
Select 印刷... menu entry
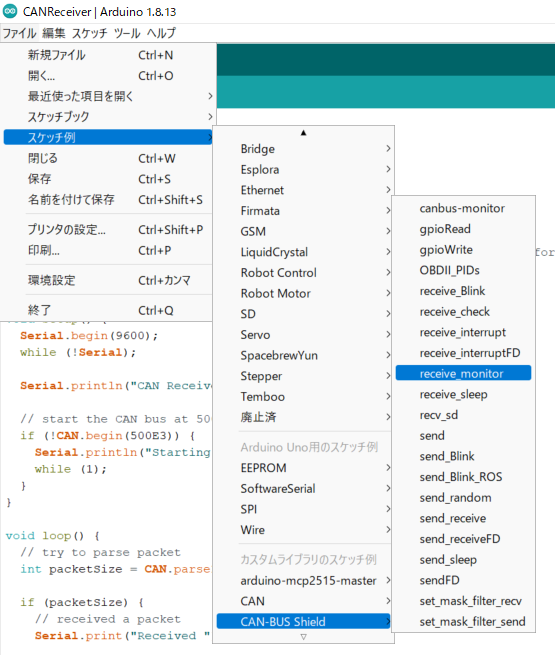tap(108, 250)
